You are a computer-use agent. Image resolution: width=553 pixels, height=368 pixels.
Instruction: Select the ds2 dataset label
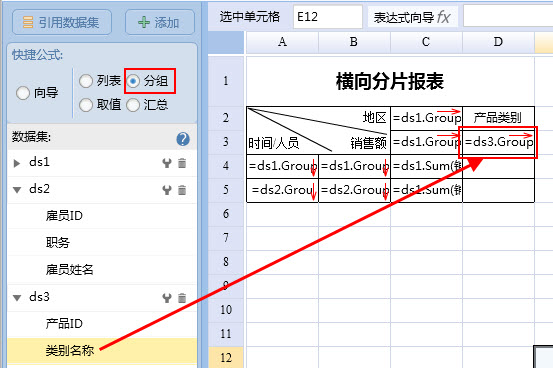[40, 189]
